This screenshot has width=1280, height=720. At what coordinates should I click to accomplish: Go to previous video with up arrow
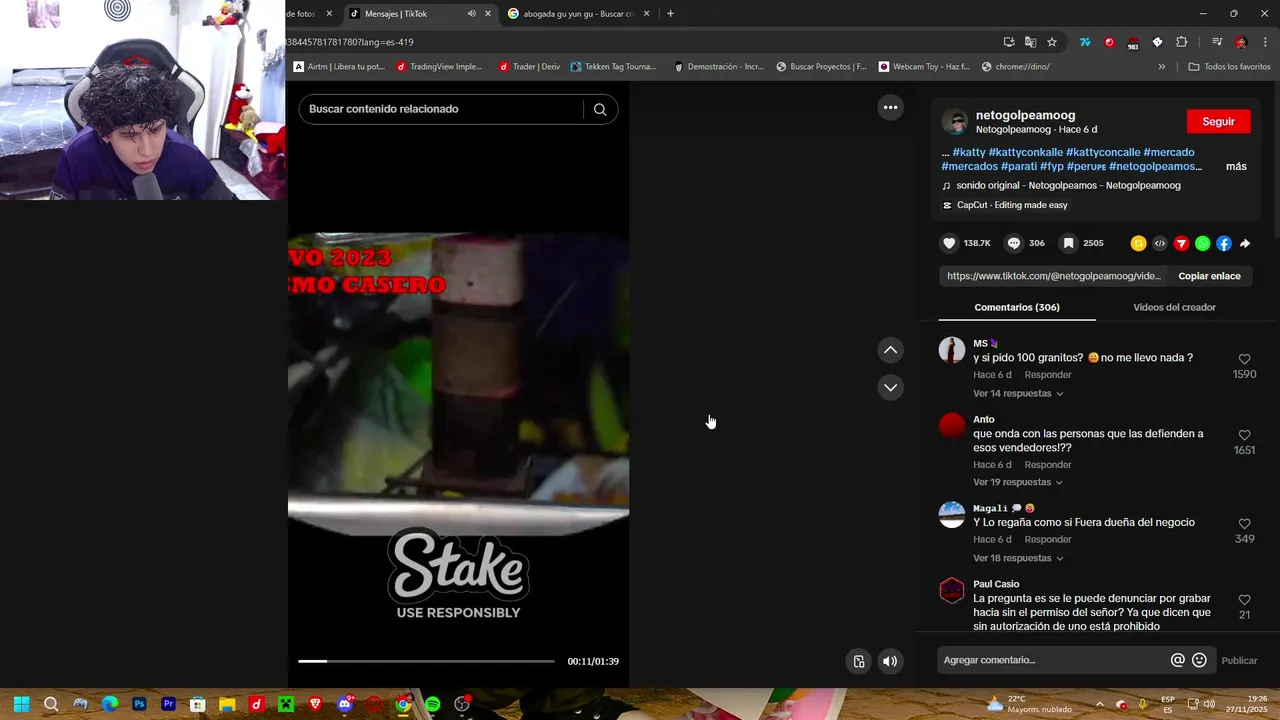tap(890, 350)
